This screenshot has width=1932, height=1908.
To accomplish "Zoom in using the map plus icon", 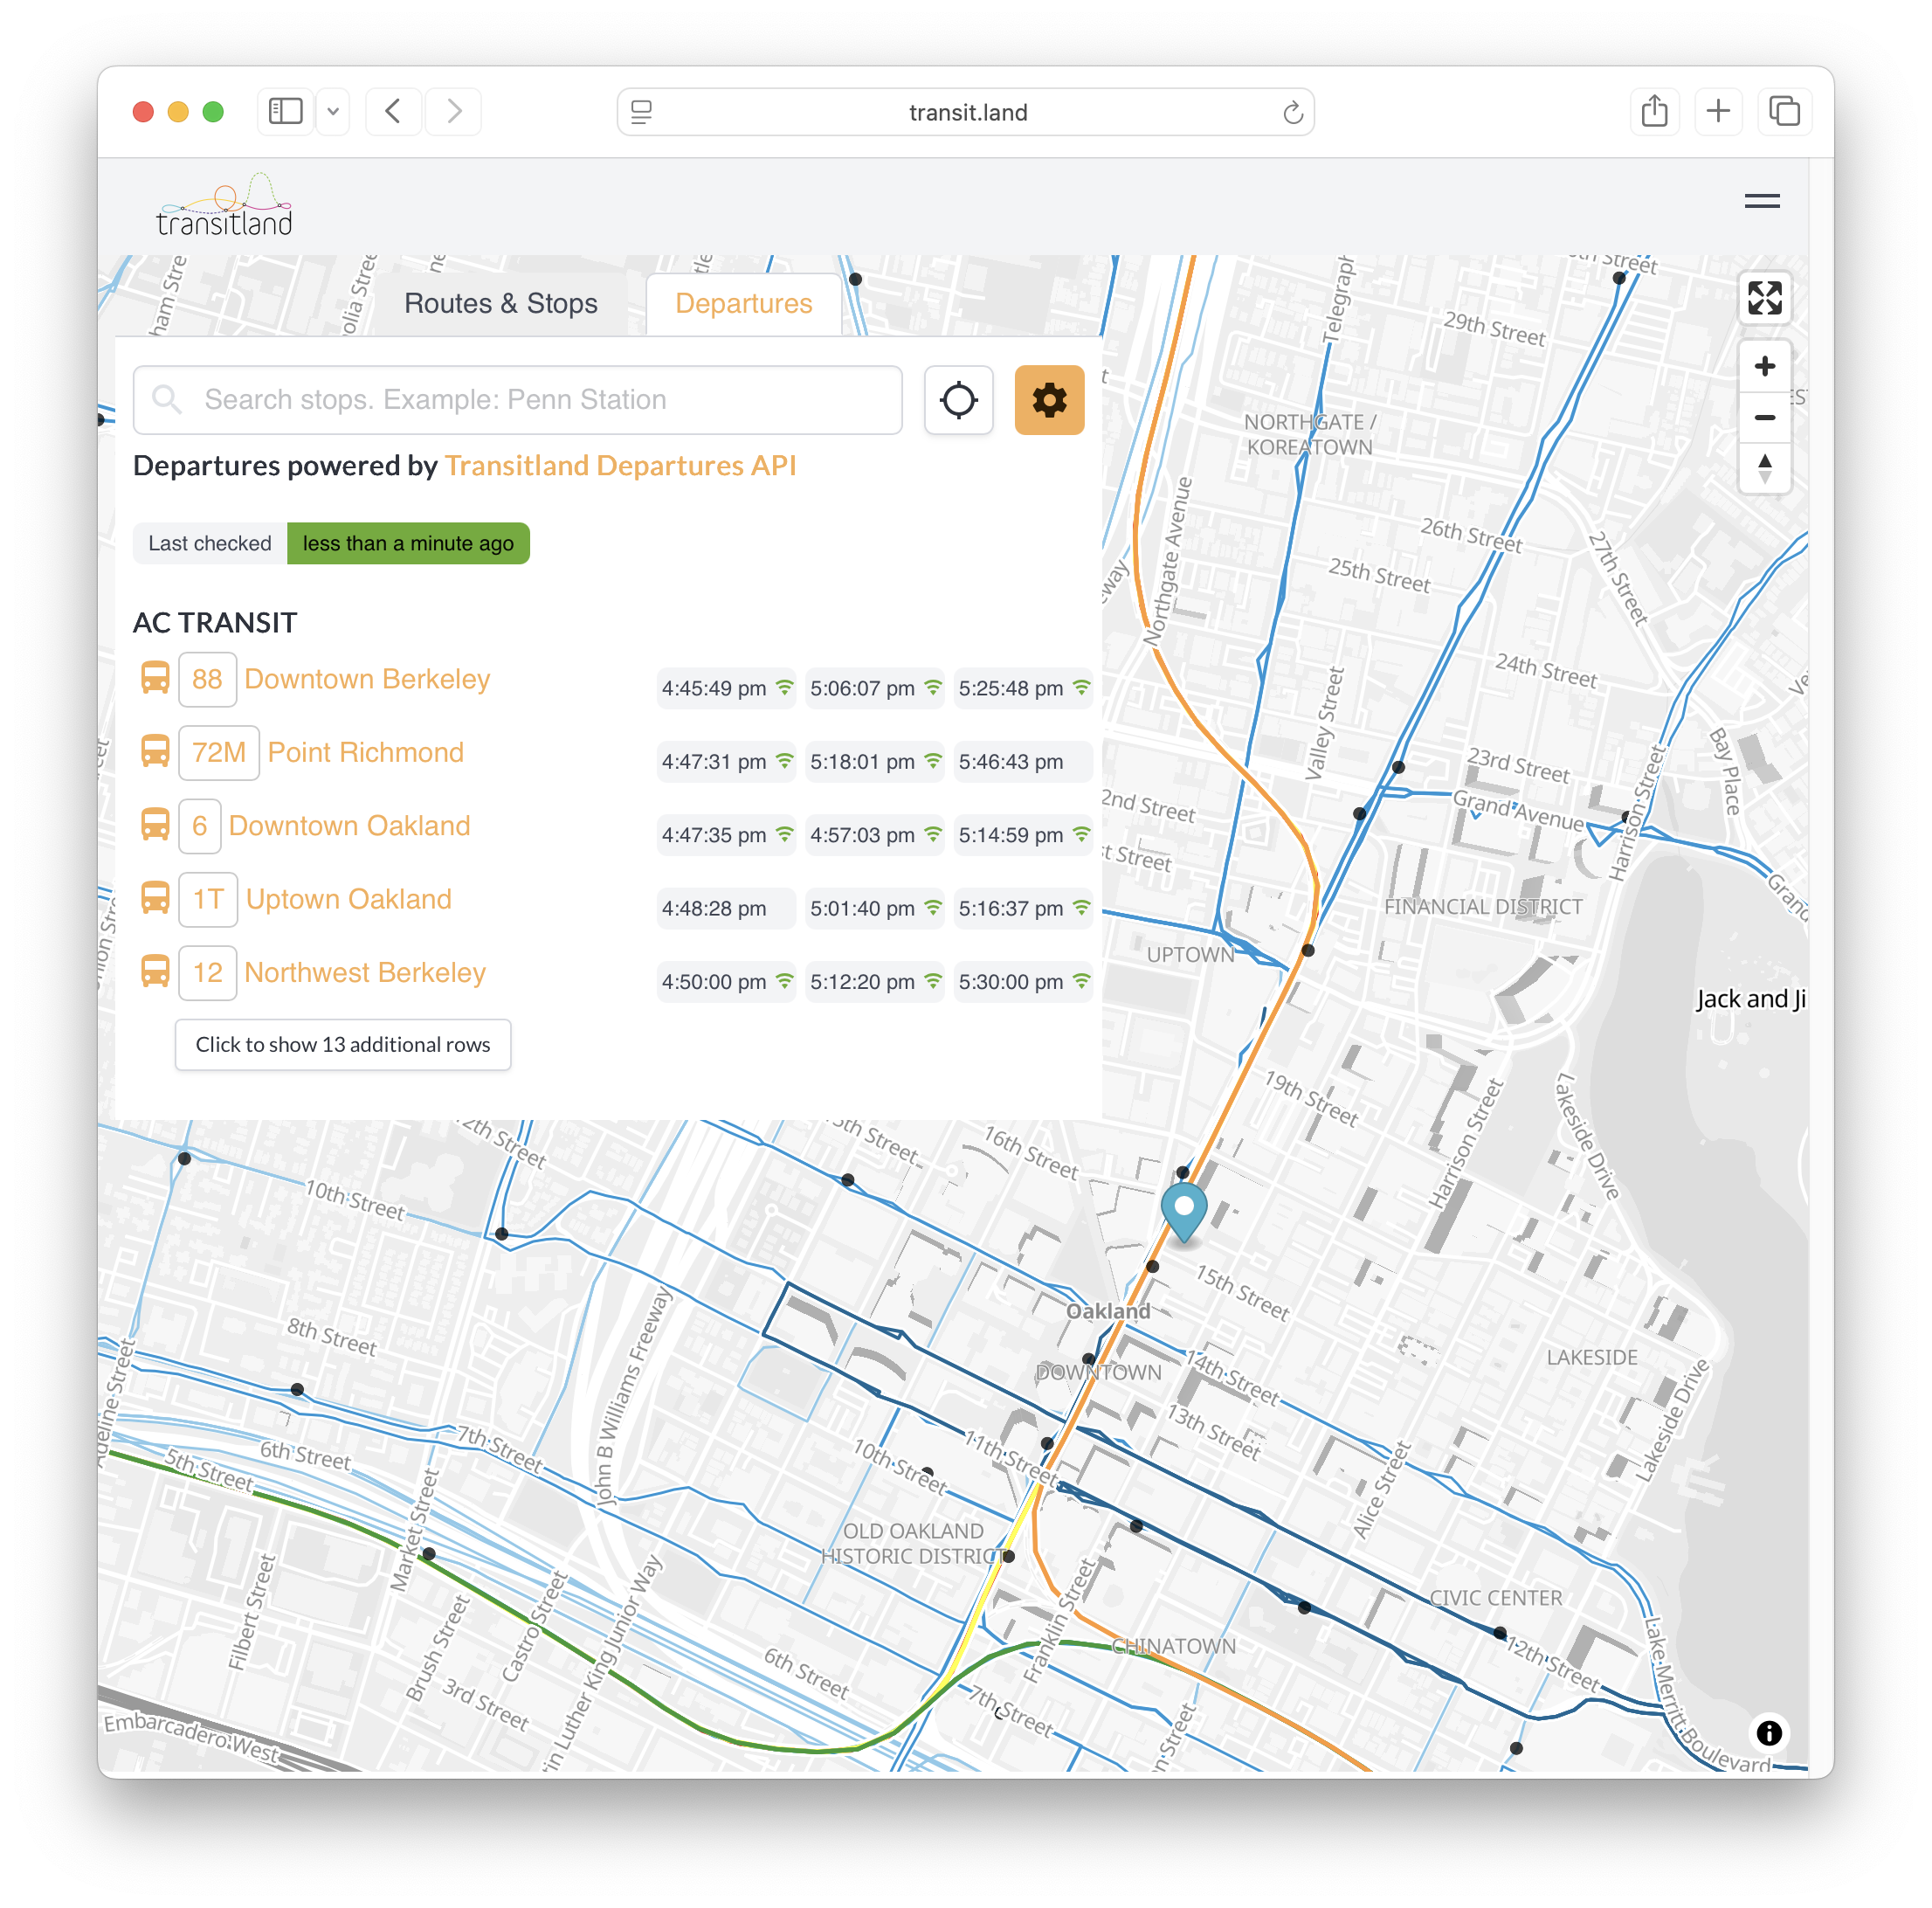I will [1765, 366].
